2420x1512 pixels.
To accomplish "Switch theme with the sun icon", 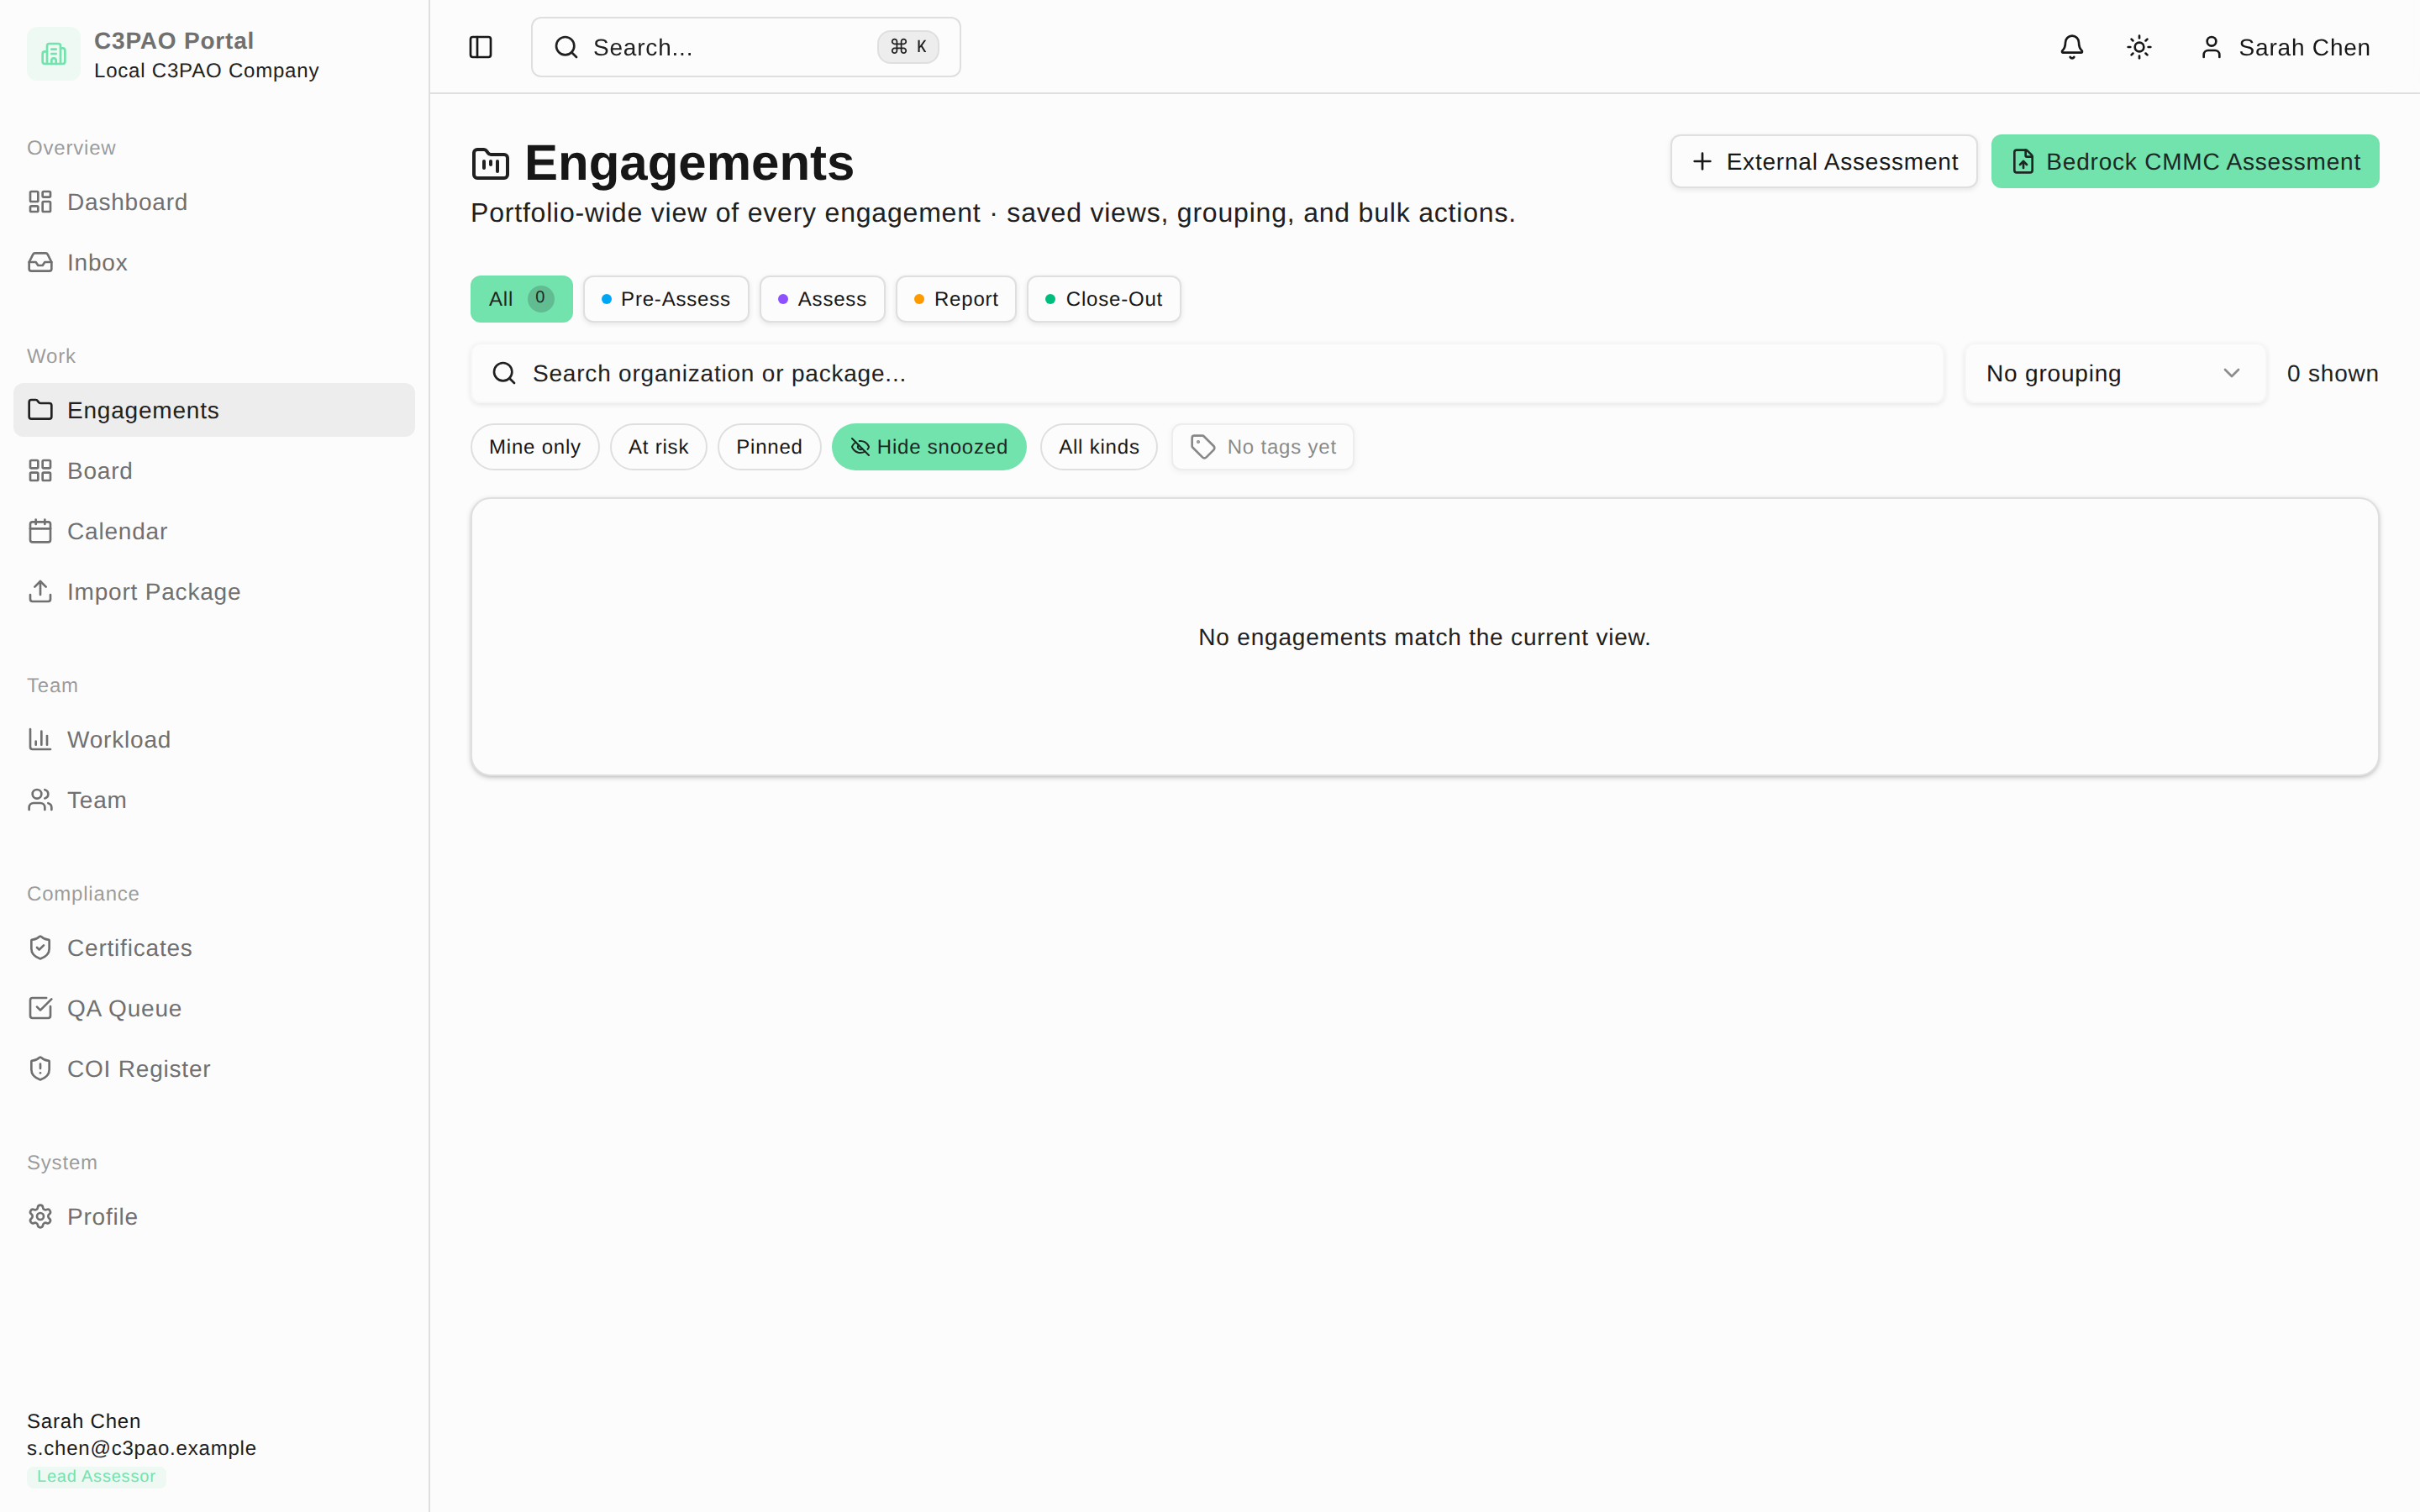I will tap(2138, 47).
